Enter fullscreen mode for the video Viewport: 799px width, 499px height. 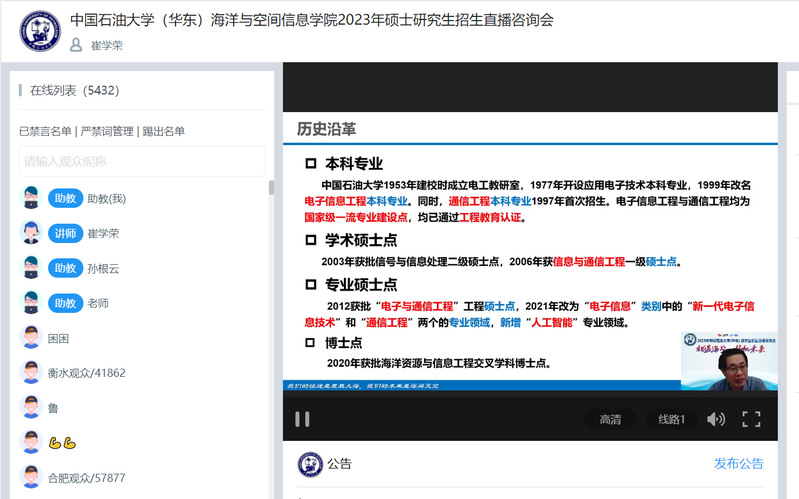(752, 419)
